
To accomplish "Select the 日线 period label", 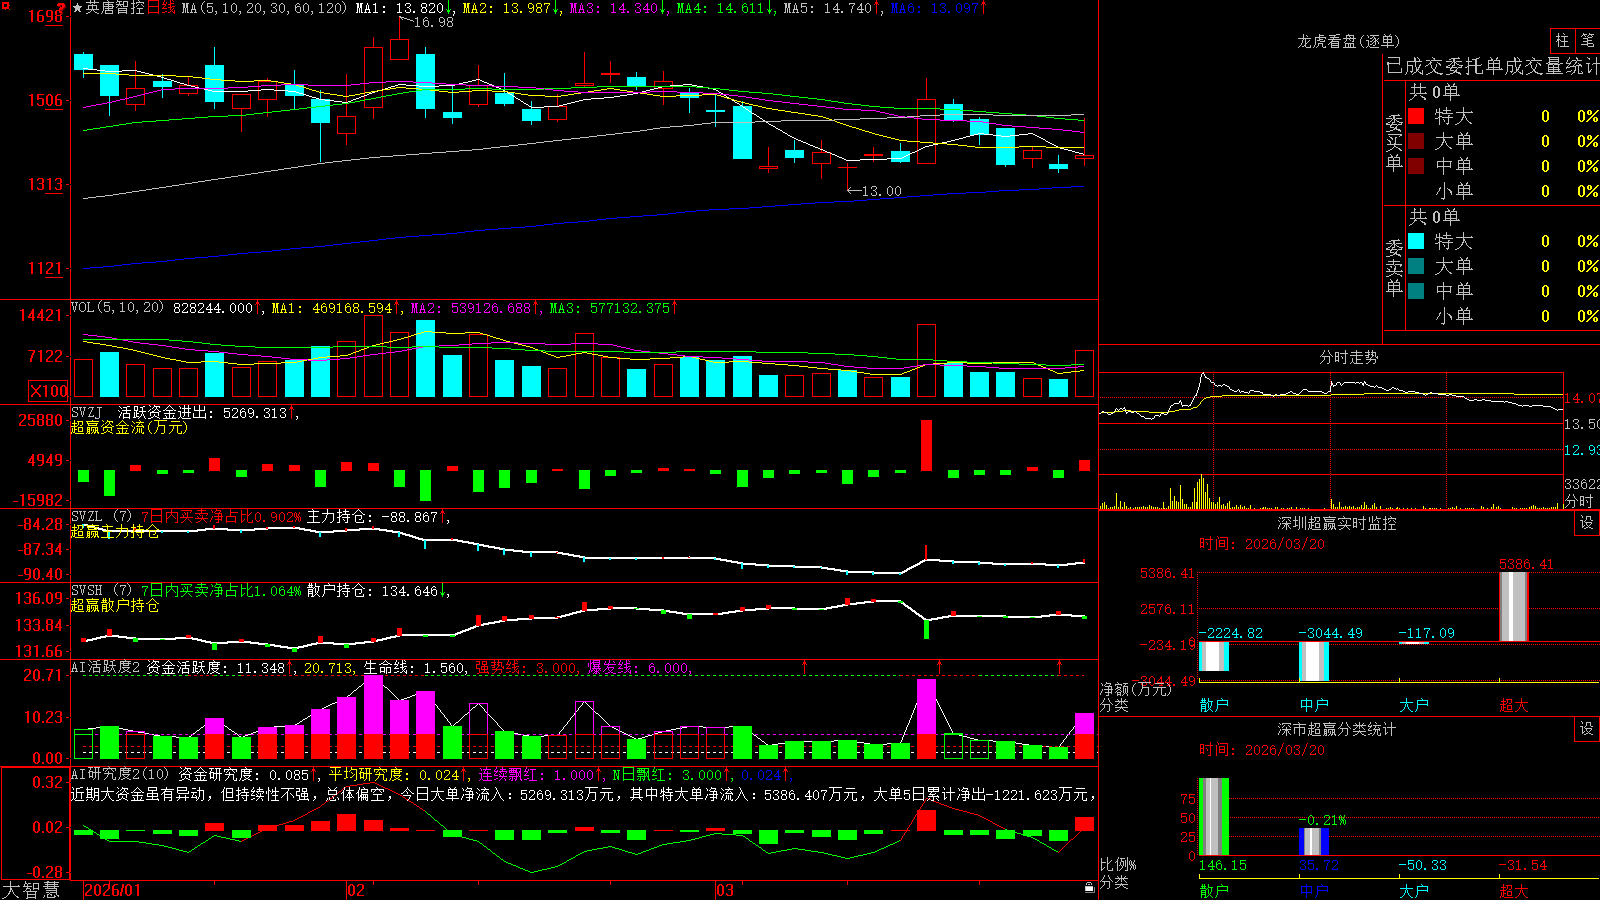I will (161, 8).
